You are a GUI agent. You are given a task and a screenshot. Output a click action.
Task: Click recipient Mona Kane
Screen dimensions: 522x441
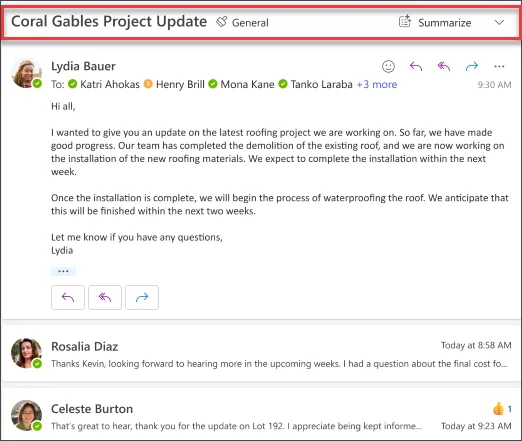click(247, 84)
